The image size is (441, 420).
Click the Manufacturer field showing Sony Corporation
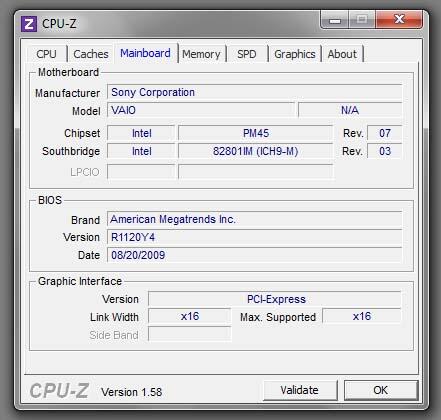click(255, 92)
